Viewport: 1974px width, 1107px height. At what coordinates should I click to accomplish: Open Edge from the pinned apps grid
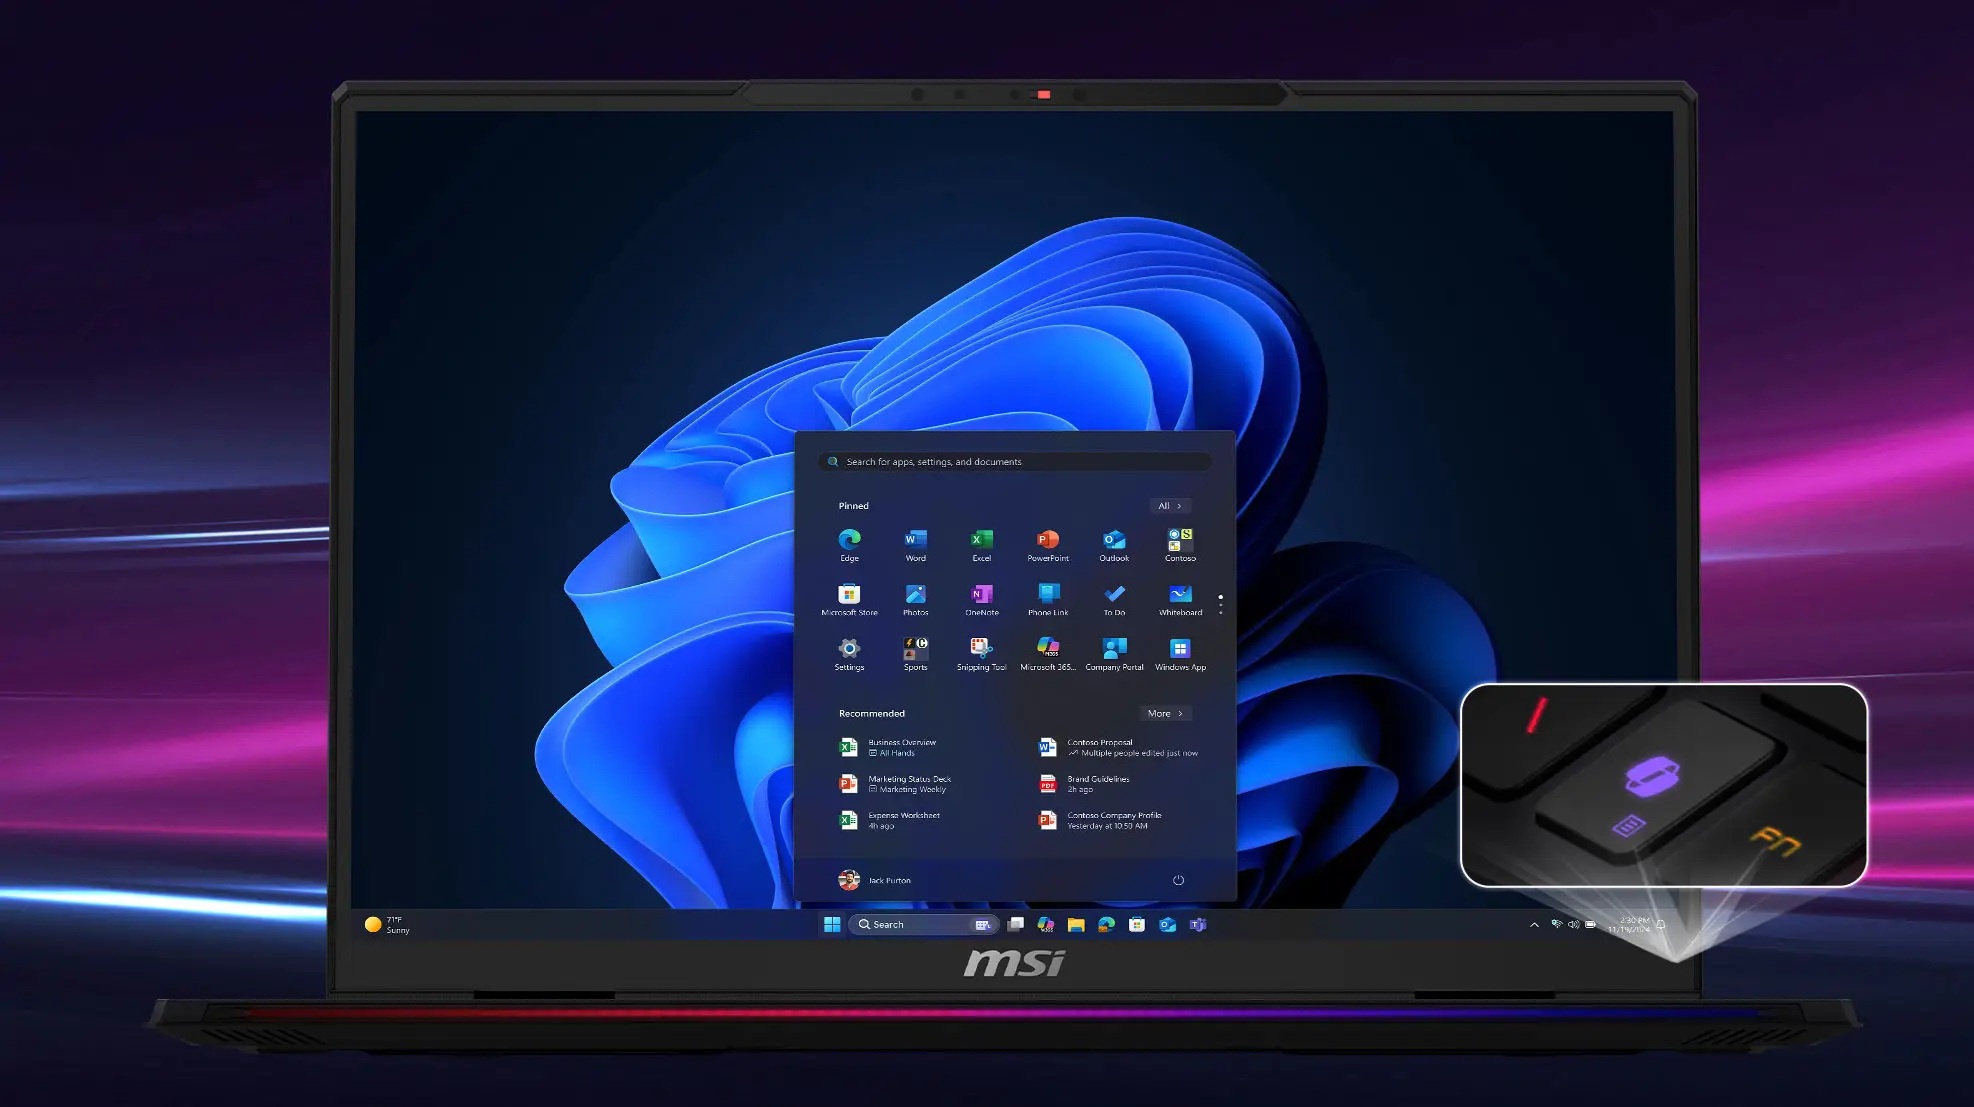pos(849,545)
